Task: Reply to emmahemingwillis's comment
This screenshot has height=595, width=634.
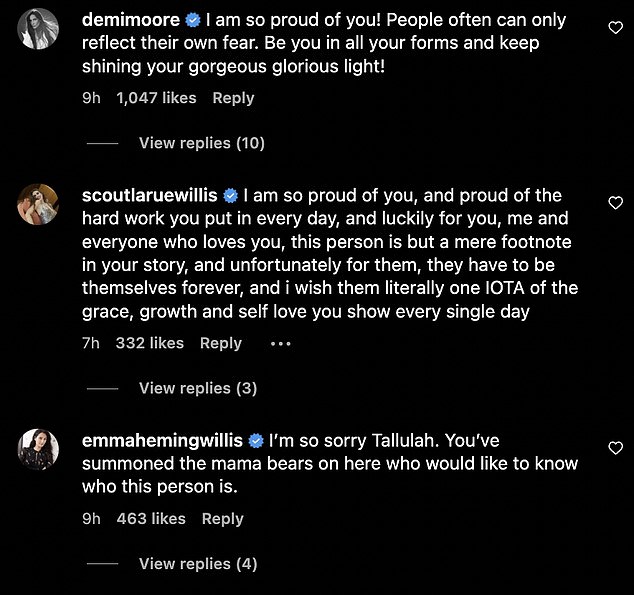Action: (223, 518)
